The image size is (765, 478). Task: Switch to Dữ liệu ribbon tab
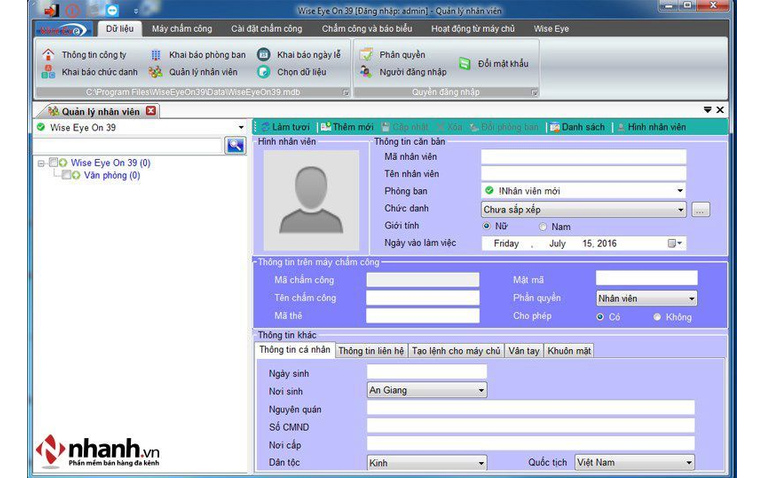(x=120, y=29)
